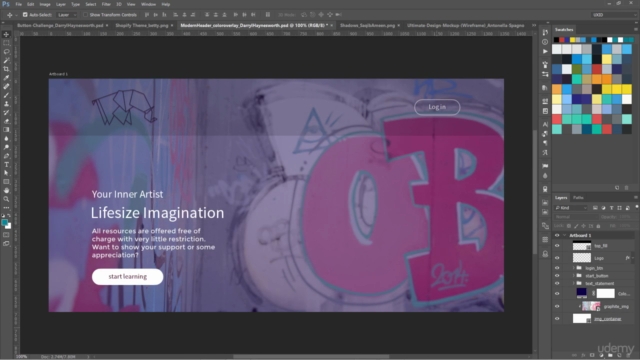Screen dimensions: 640x360
Task: Select the Magic Wand tool
Action: click(6, 60)
